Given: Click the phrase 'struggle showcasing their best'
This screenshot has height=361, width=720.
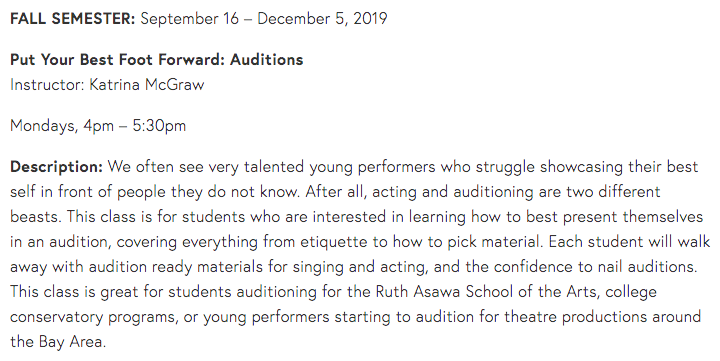Looking at the screenshot, I should tap(587, 167).
